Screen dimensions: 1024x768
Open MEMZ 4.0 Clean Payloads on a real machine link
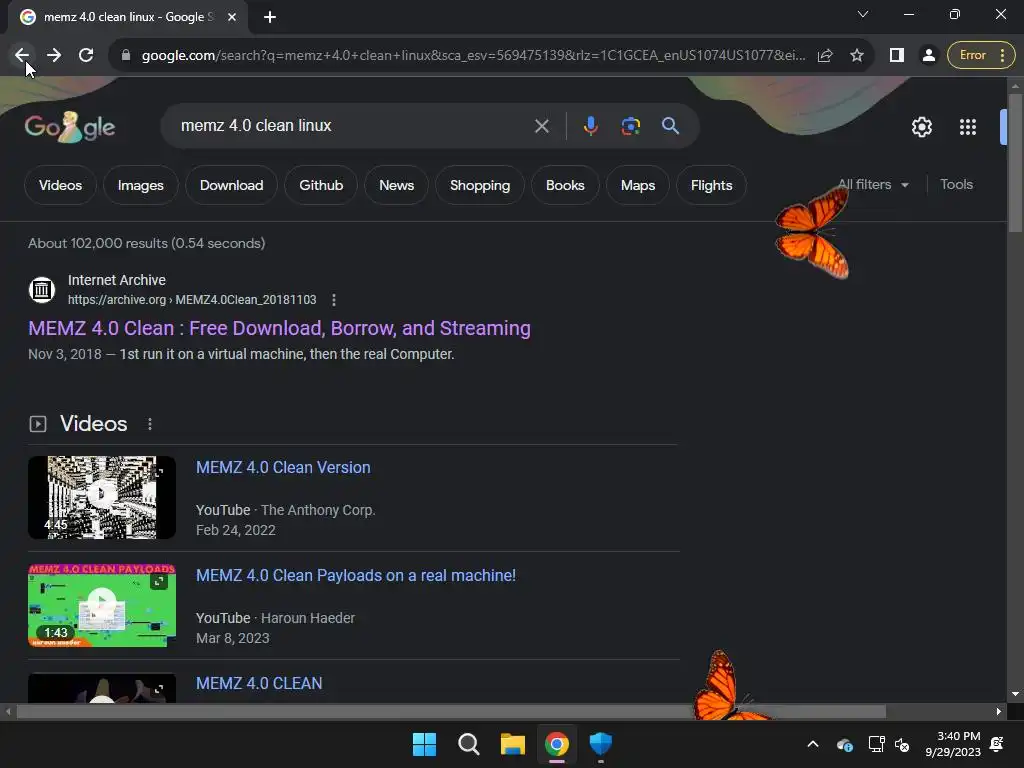[356, 575]
